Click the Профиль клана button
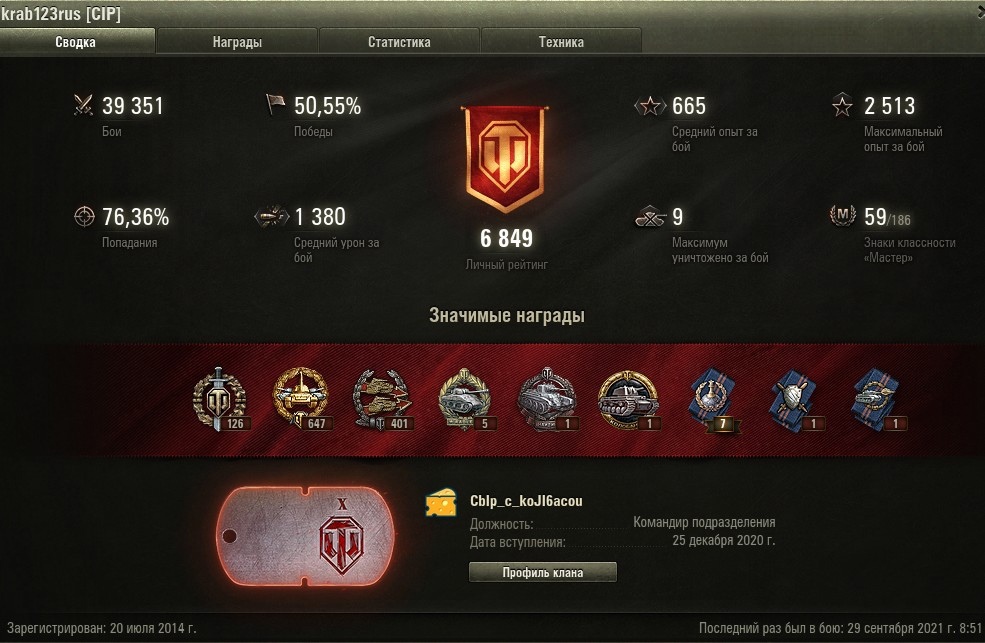 click(543, 572)
